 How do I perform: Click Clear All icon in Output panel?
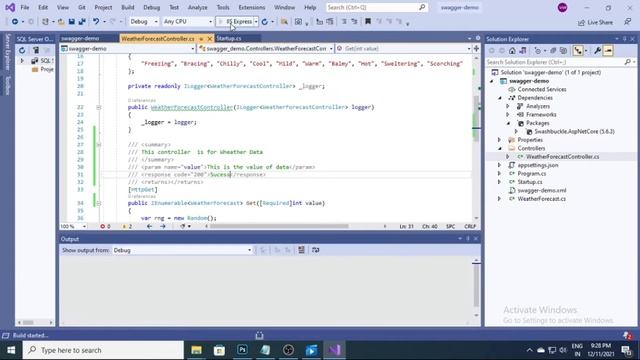pyautogui.click(x=301, y=250)
